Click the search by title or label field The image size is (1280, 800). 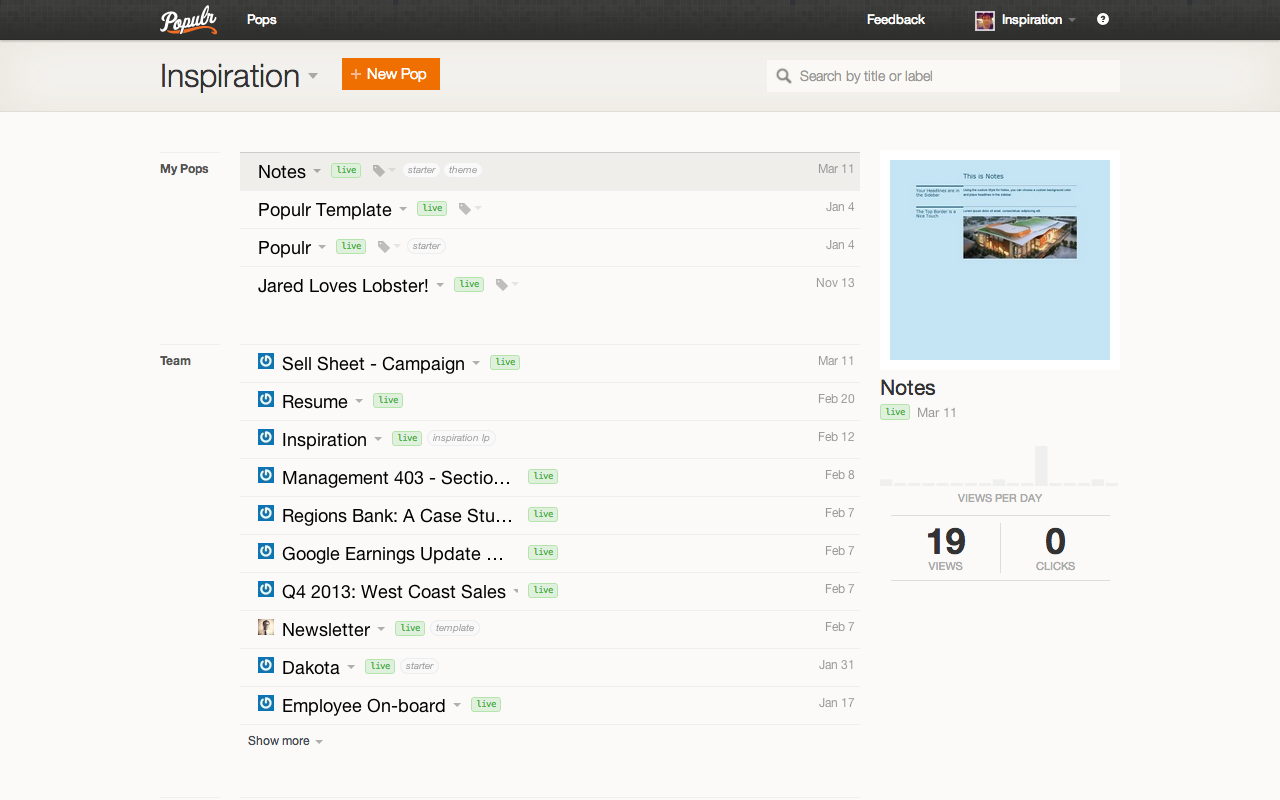coord(943,76)
